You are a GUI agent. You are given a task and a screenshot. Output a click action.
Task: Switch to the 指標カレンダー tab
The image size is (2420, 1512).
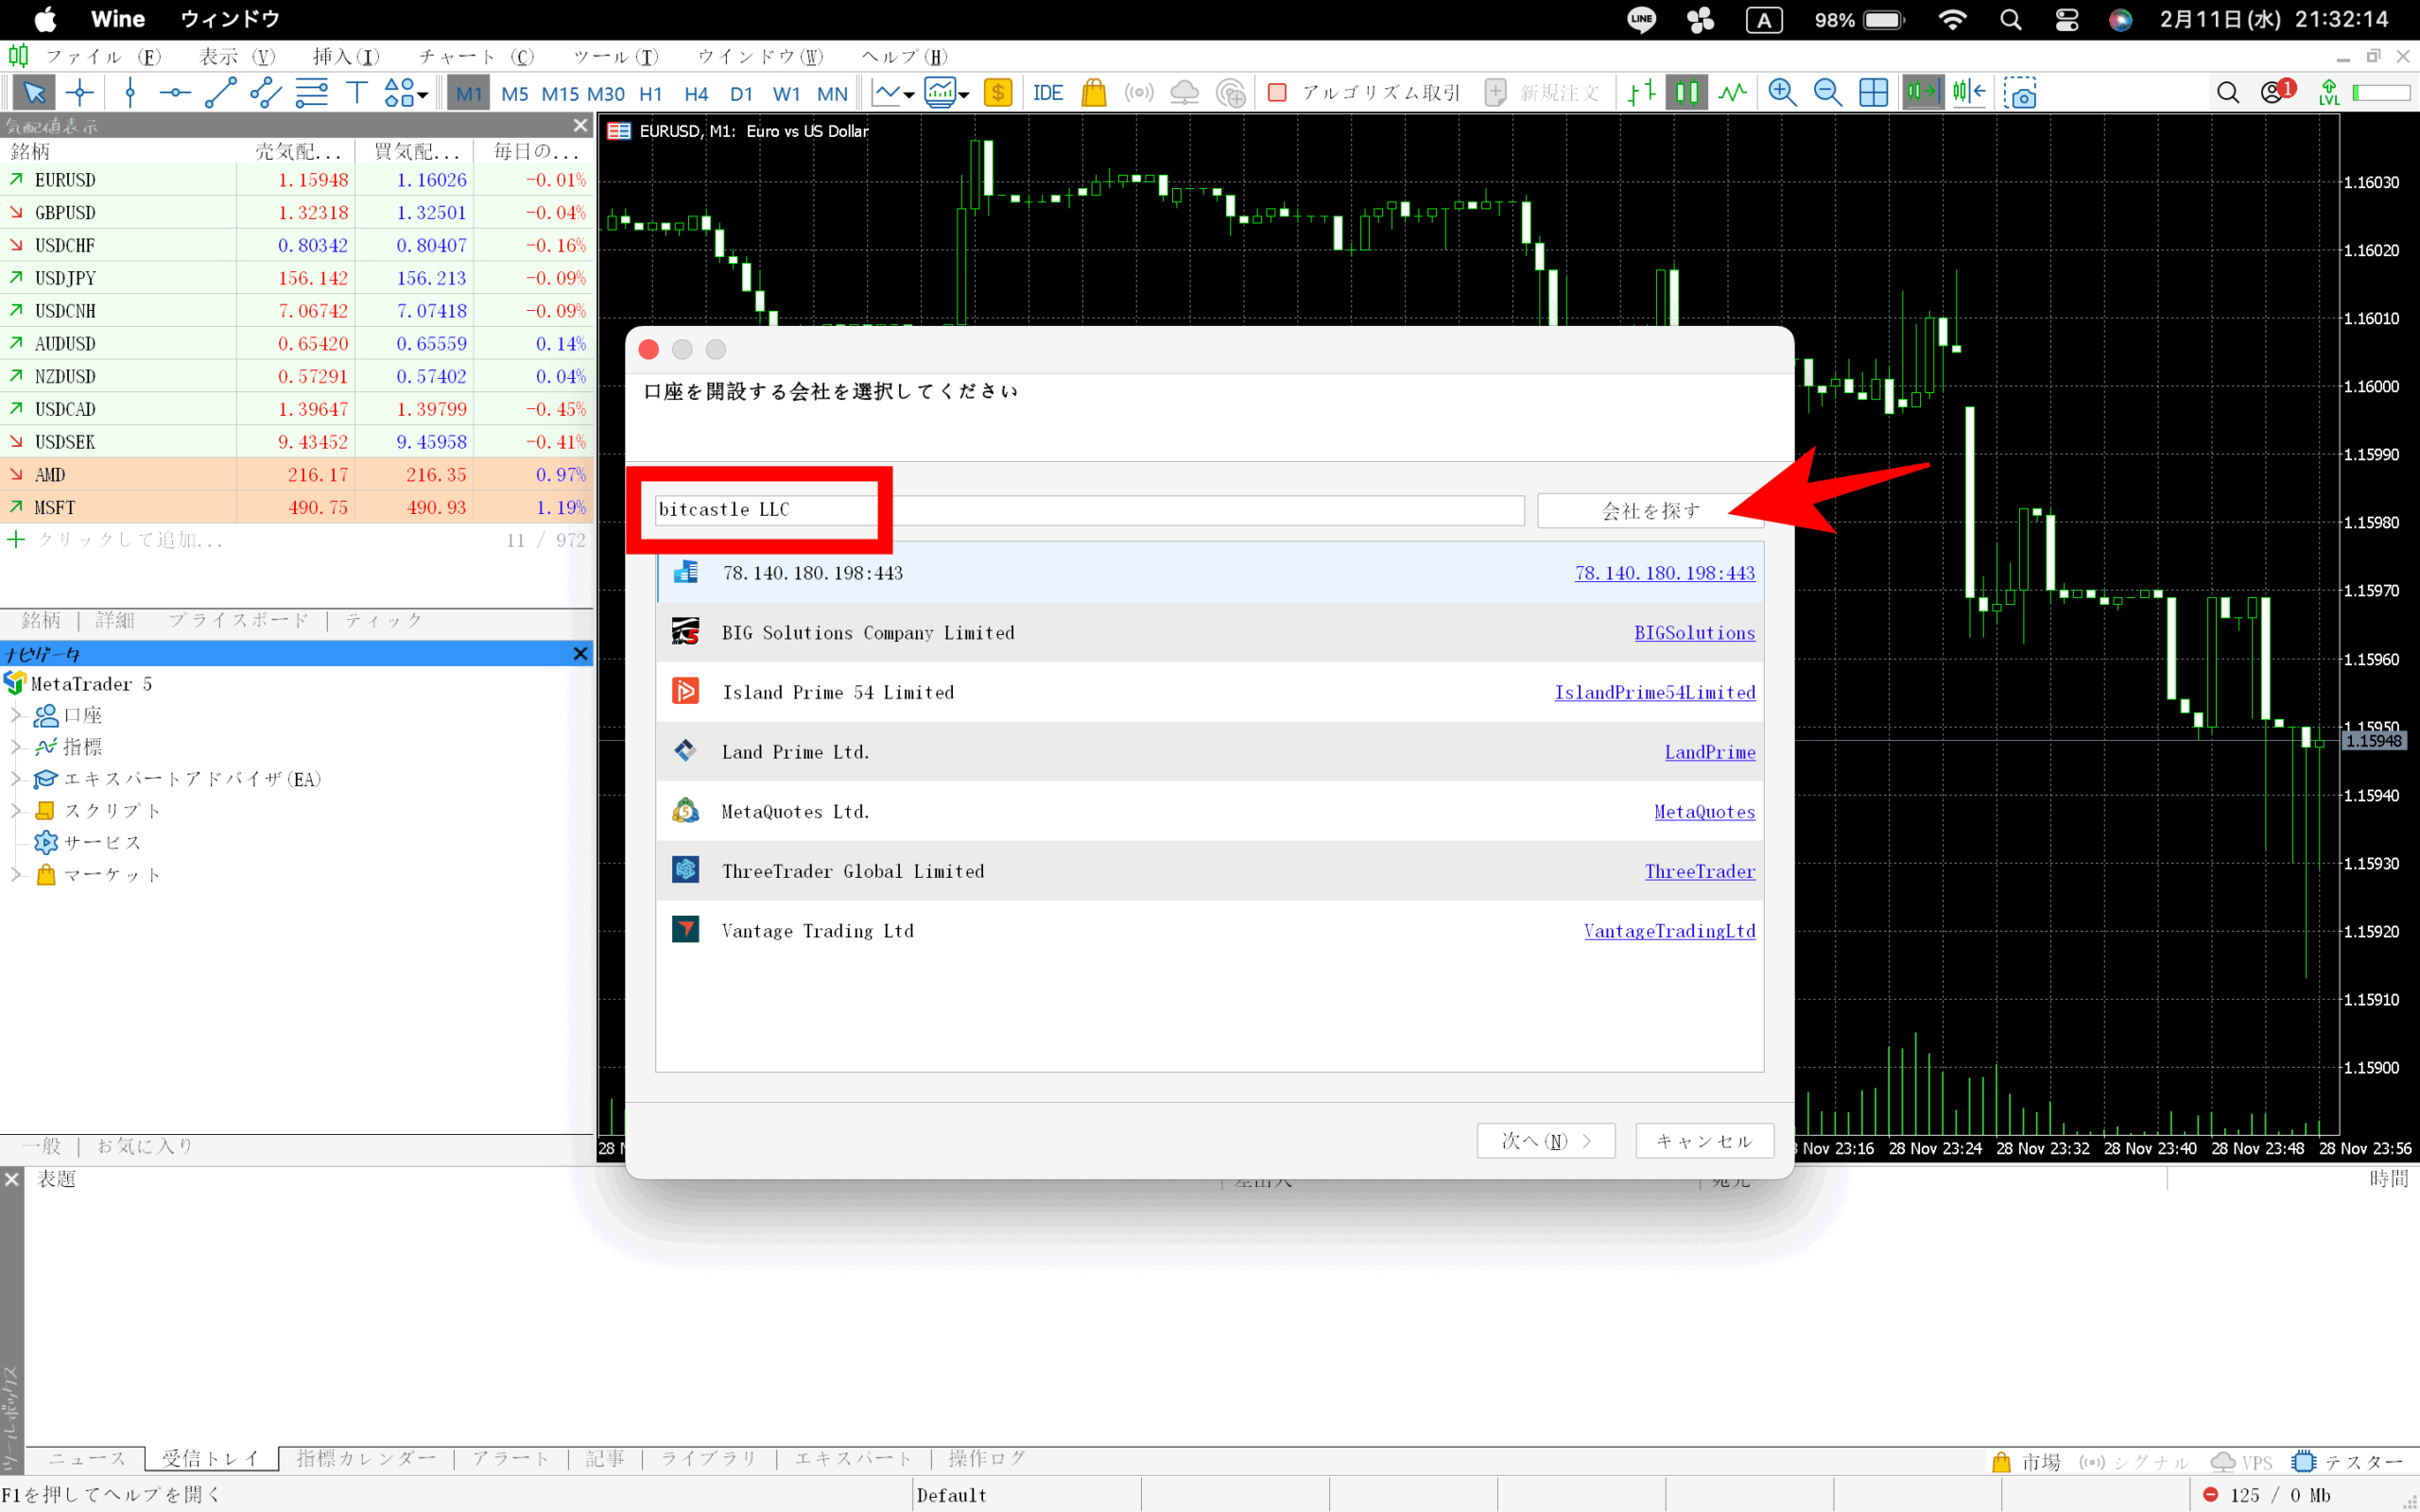pos(366,1458)
